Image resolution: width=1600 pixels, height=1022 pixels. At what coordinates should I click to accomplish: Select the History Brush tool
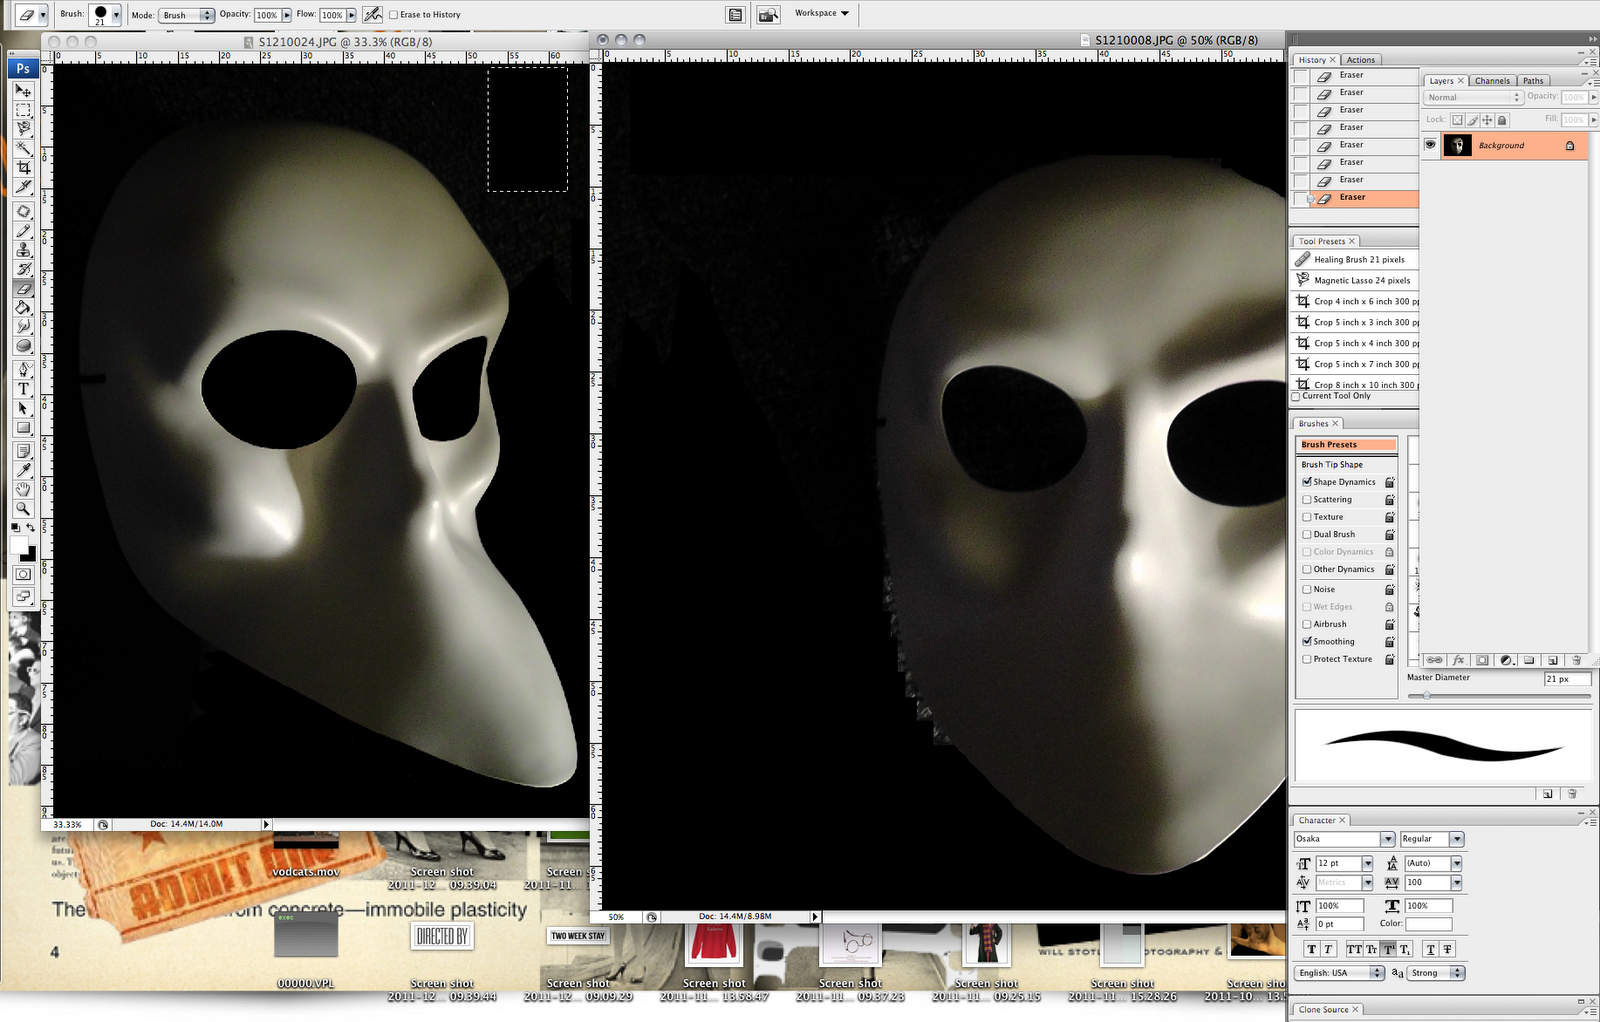(x=23, y=269)
